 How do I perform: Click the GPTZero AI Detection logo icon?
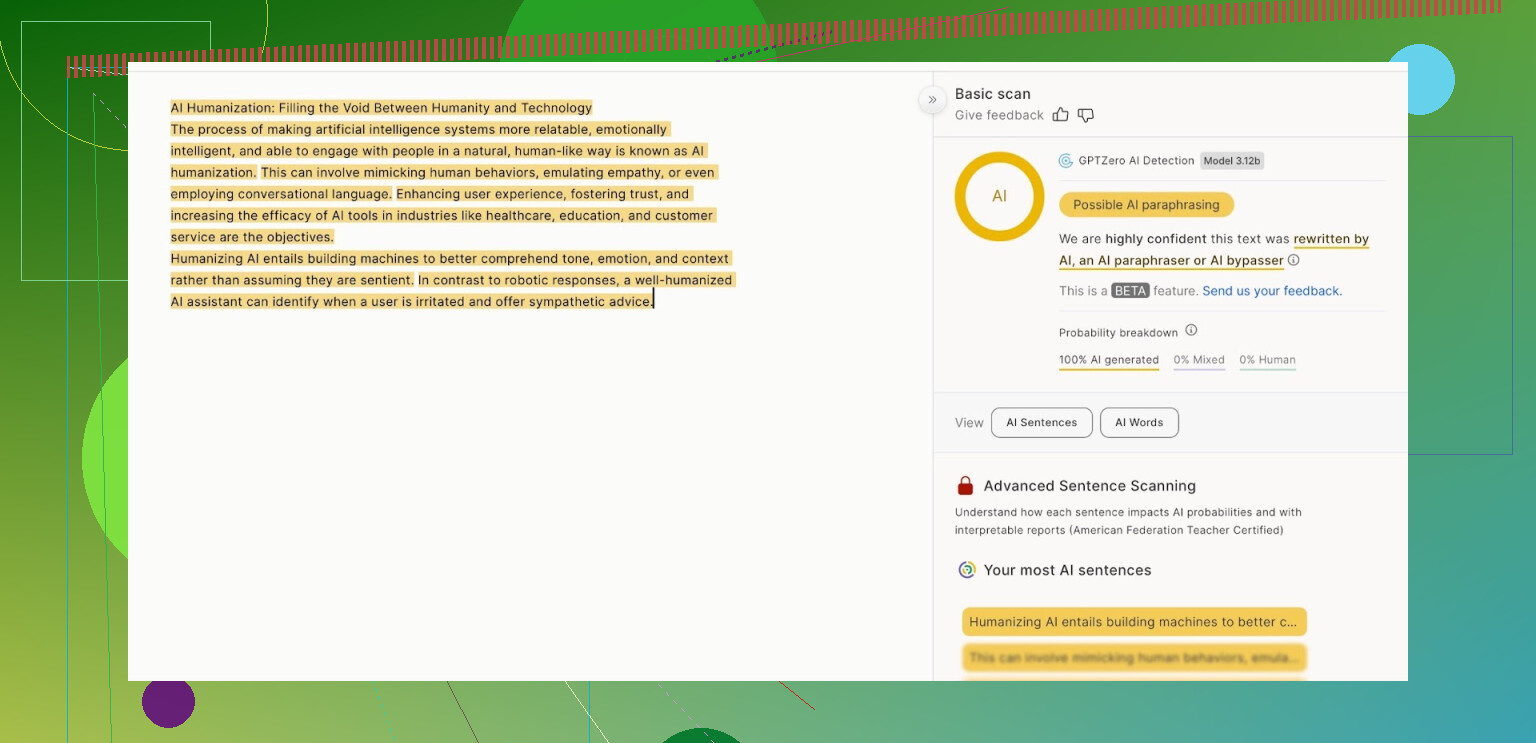tap(1066, 161)
